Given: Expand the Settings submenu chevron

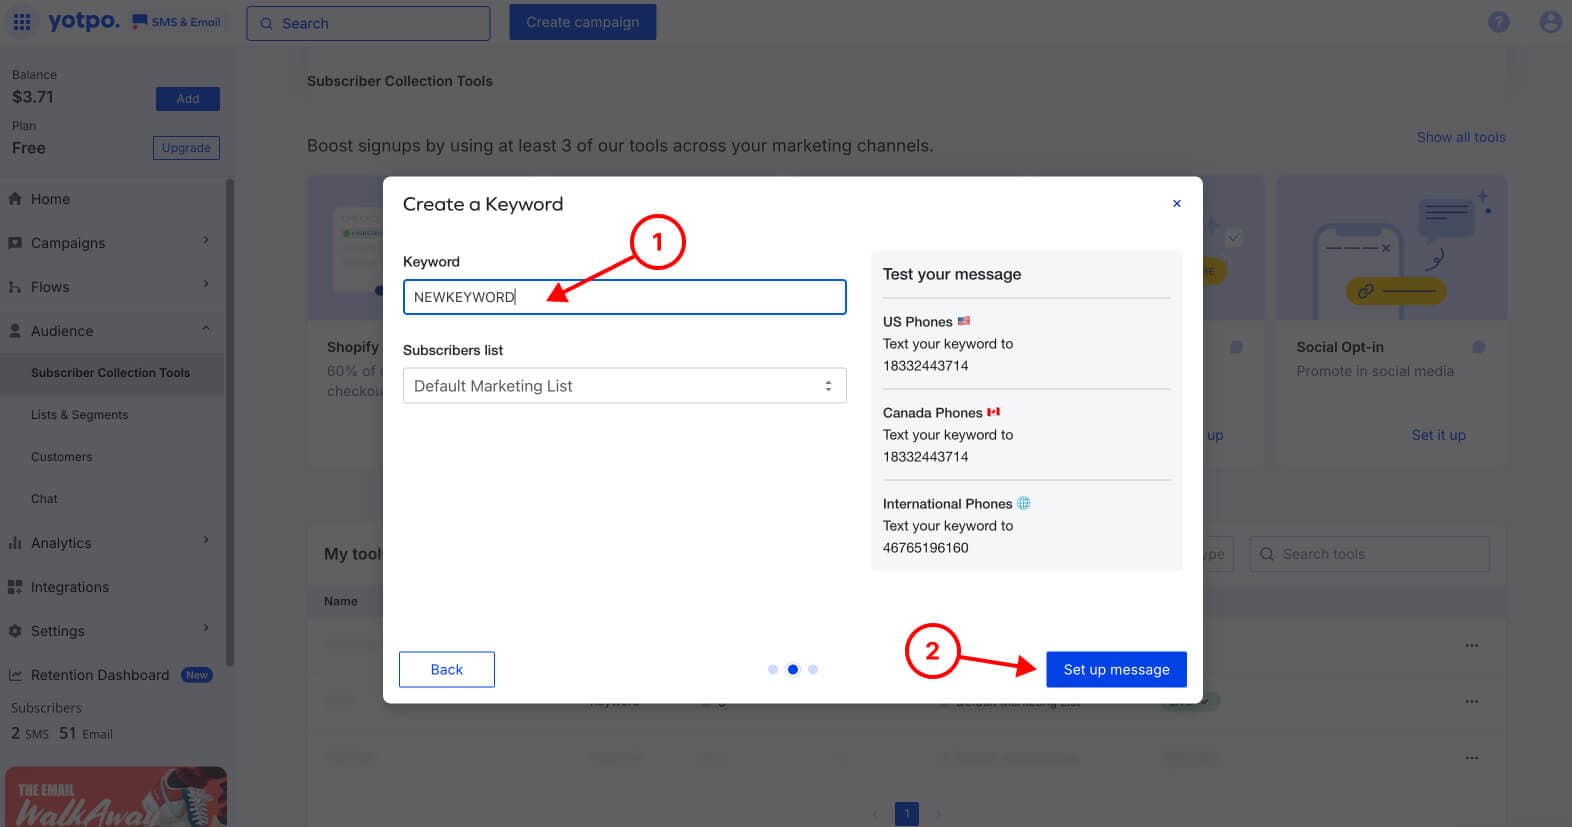Looking at the screenshot, I should pyautogui.click(x=206, y=629).
